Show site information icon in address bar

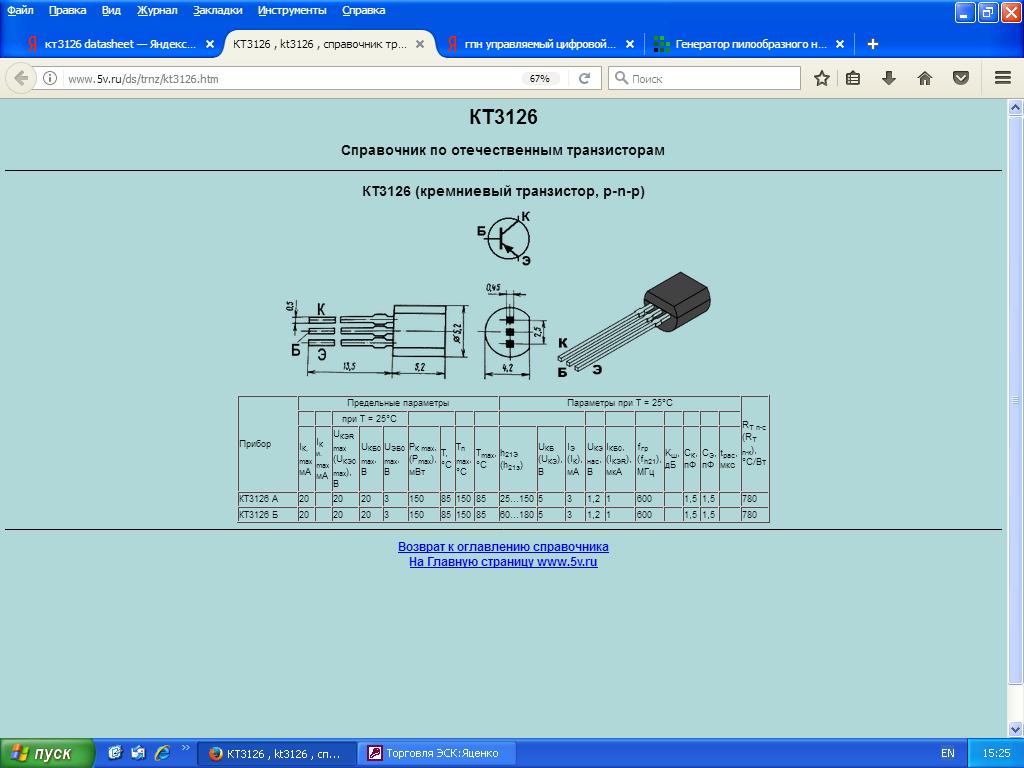click(50, 78)
